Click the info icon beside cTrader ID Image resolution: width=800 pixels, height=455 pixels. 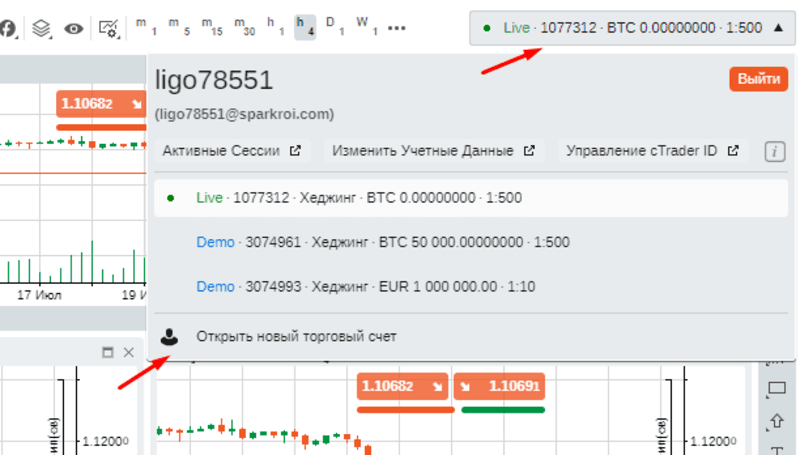pos(774,151)
